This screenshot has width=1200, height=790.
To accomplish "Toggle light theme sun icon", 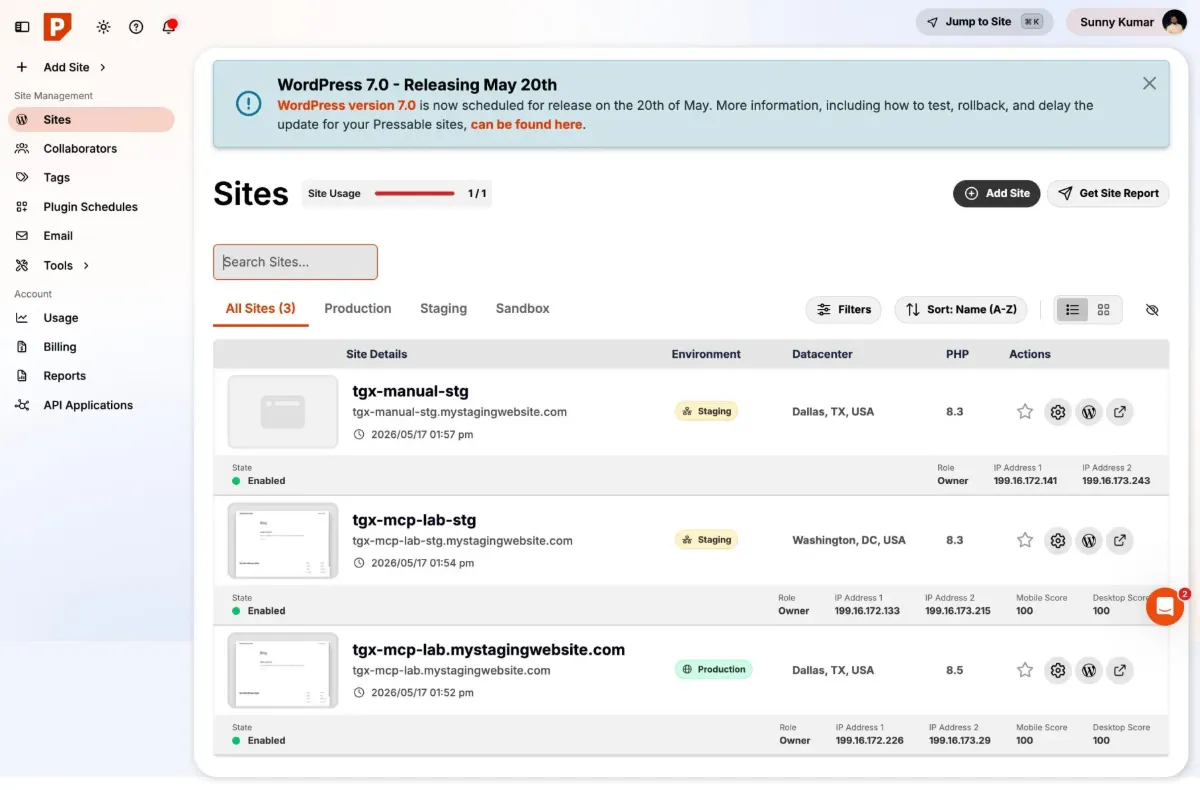I will 103,27.
